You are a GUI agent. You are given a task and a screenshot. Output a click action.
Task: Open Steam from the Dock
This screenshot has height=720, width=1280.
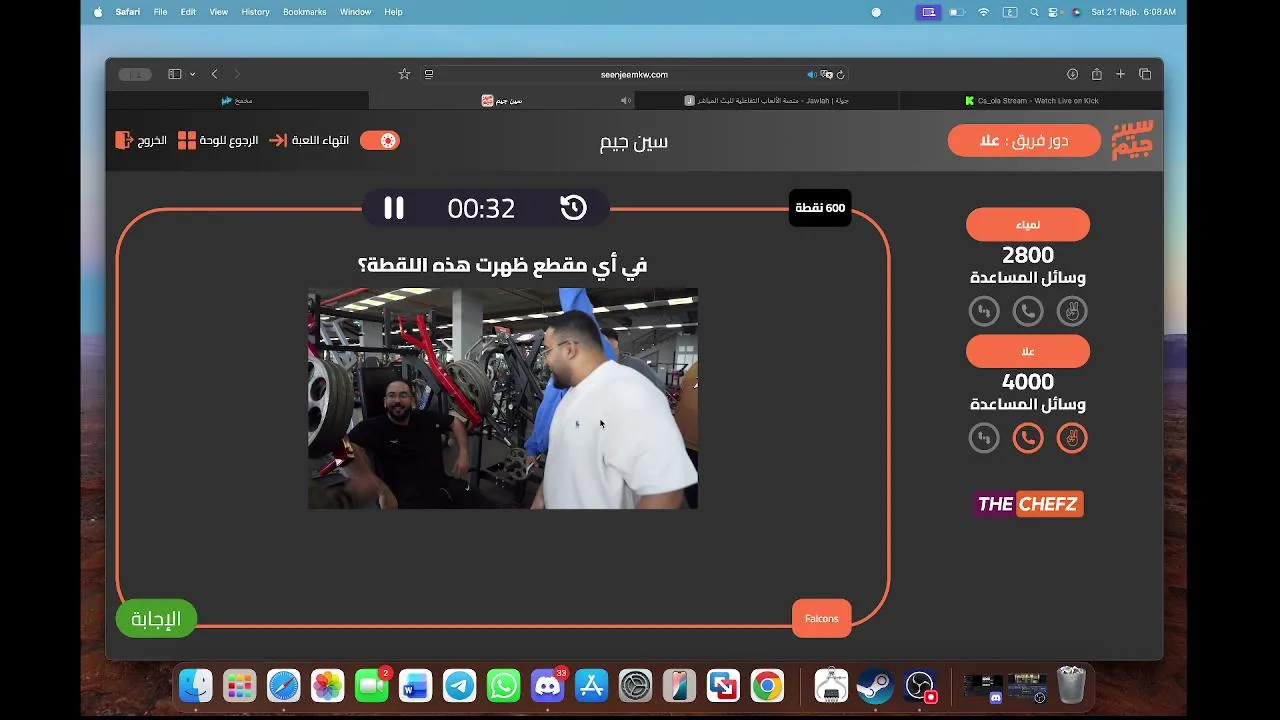coord(875,686)
